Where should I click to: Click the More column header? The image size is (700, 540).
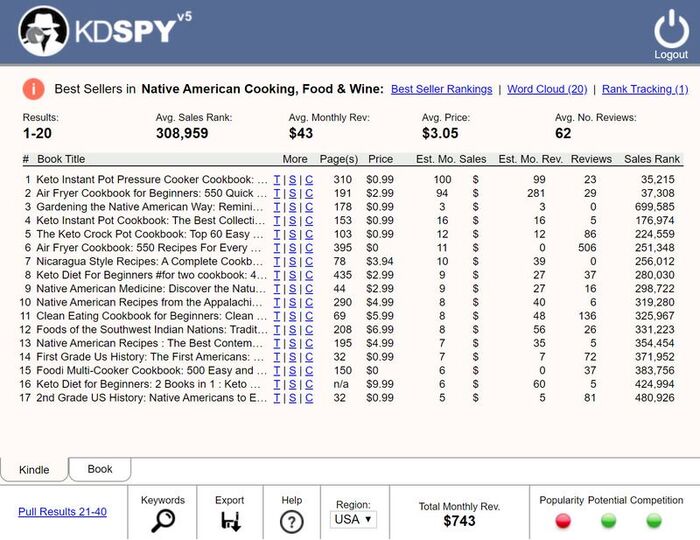click(295, 159)
